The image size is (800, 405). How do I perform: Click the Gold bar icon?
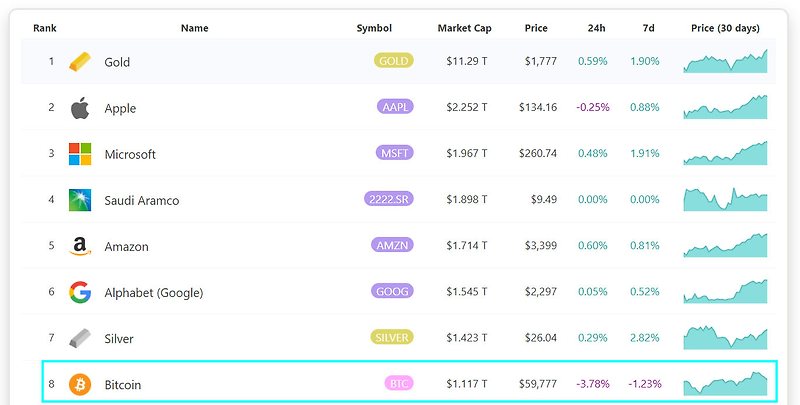click(x=80, y=62)
